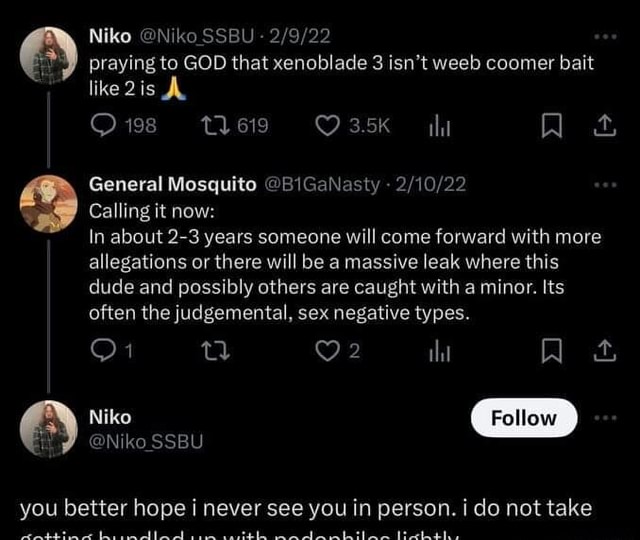
Task: Open @Niko_SSBU handle under bottom Niko name
Action: tap(146, 441)
